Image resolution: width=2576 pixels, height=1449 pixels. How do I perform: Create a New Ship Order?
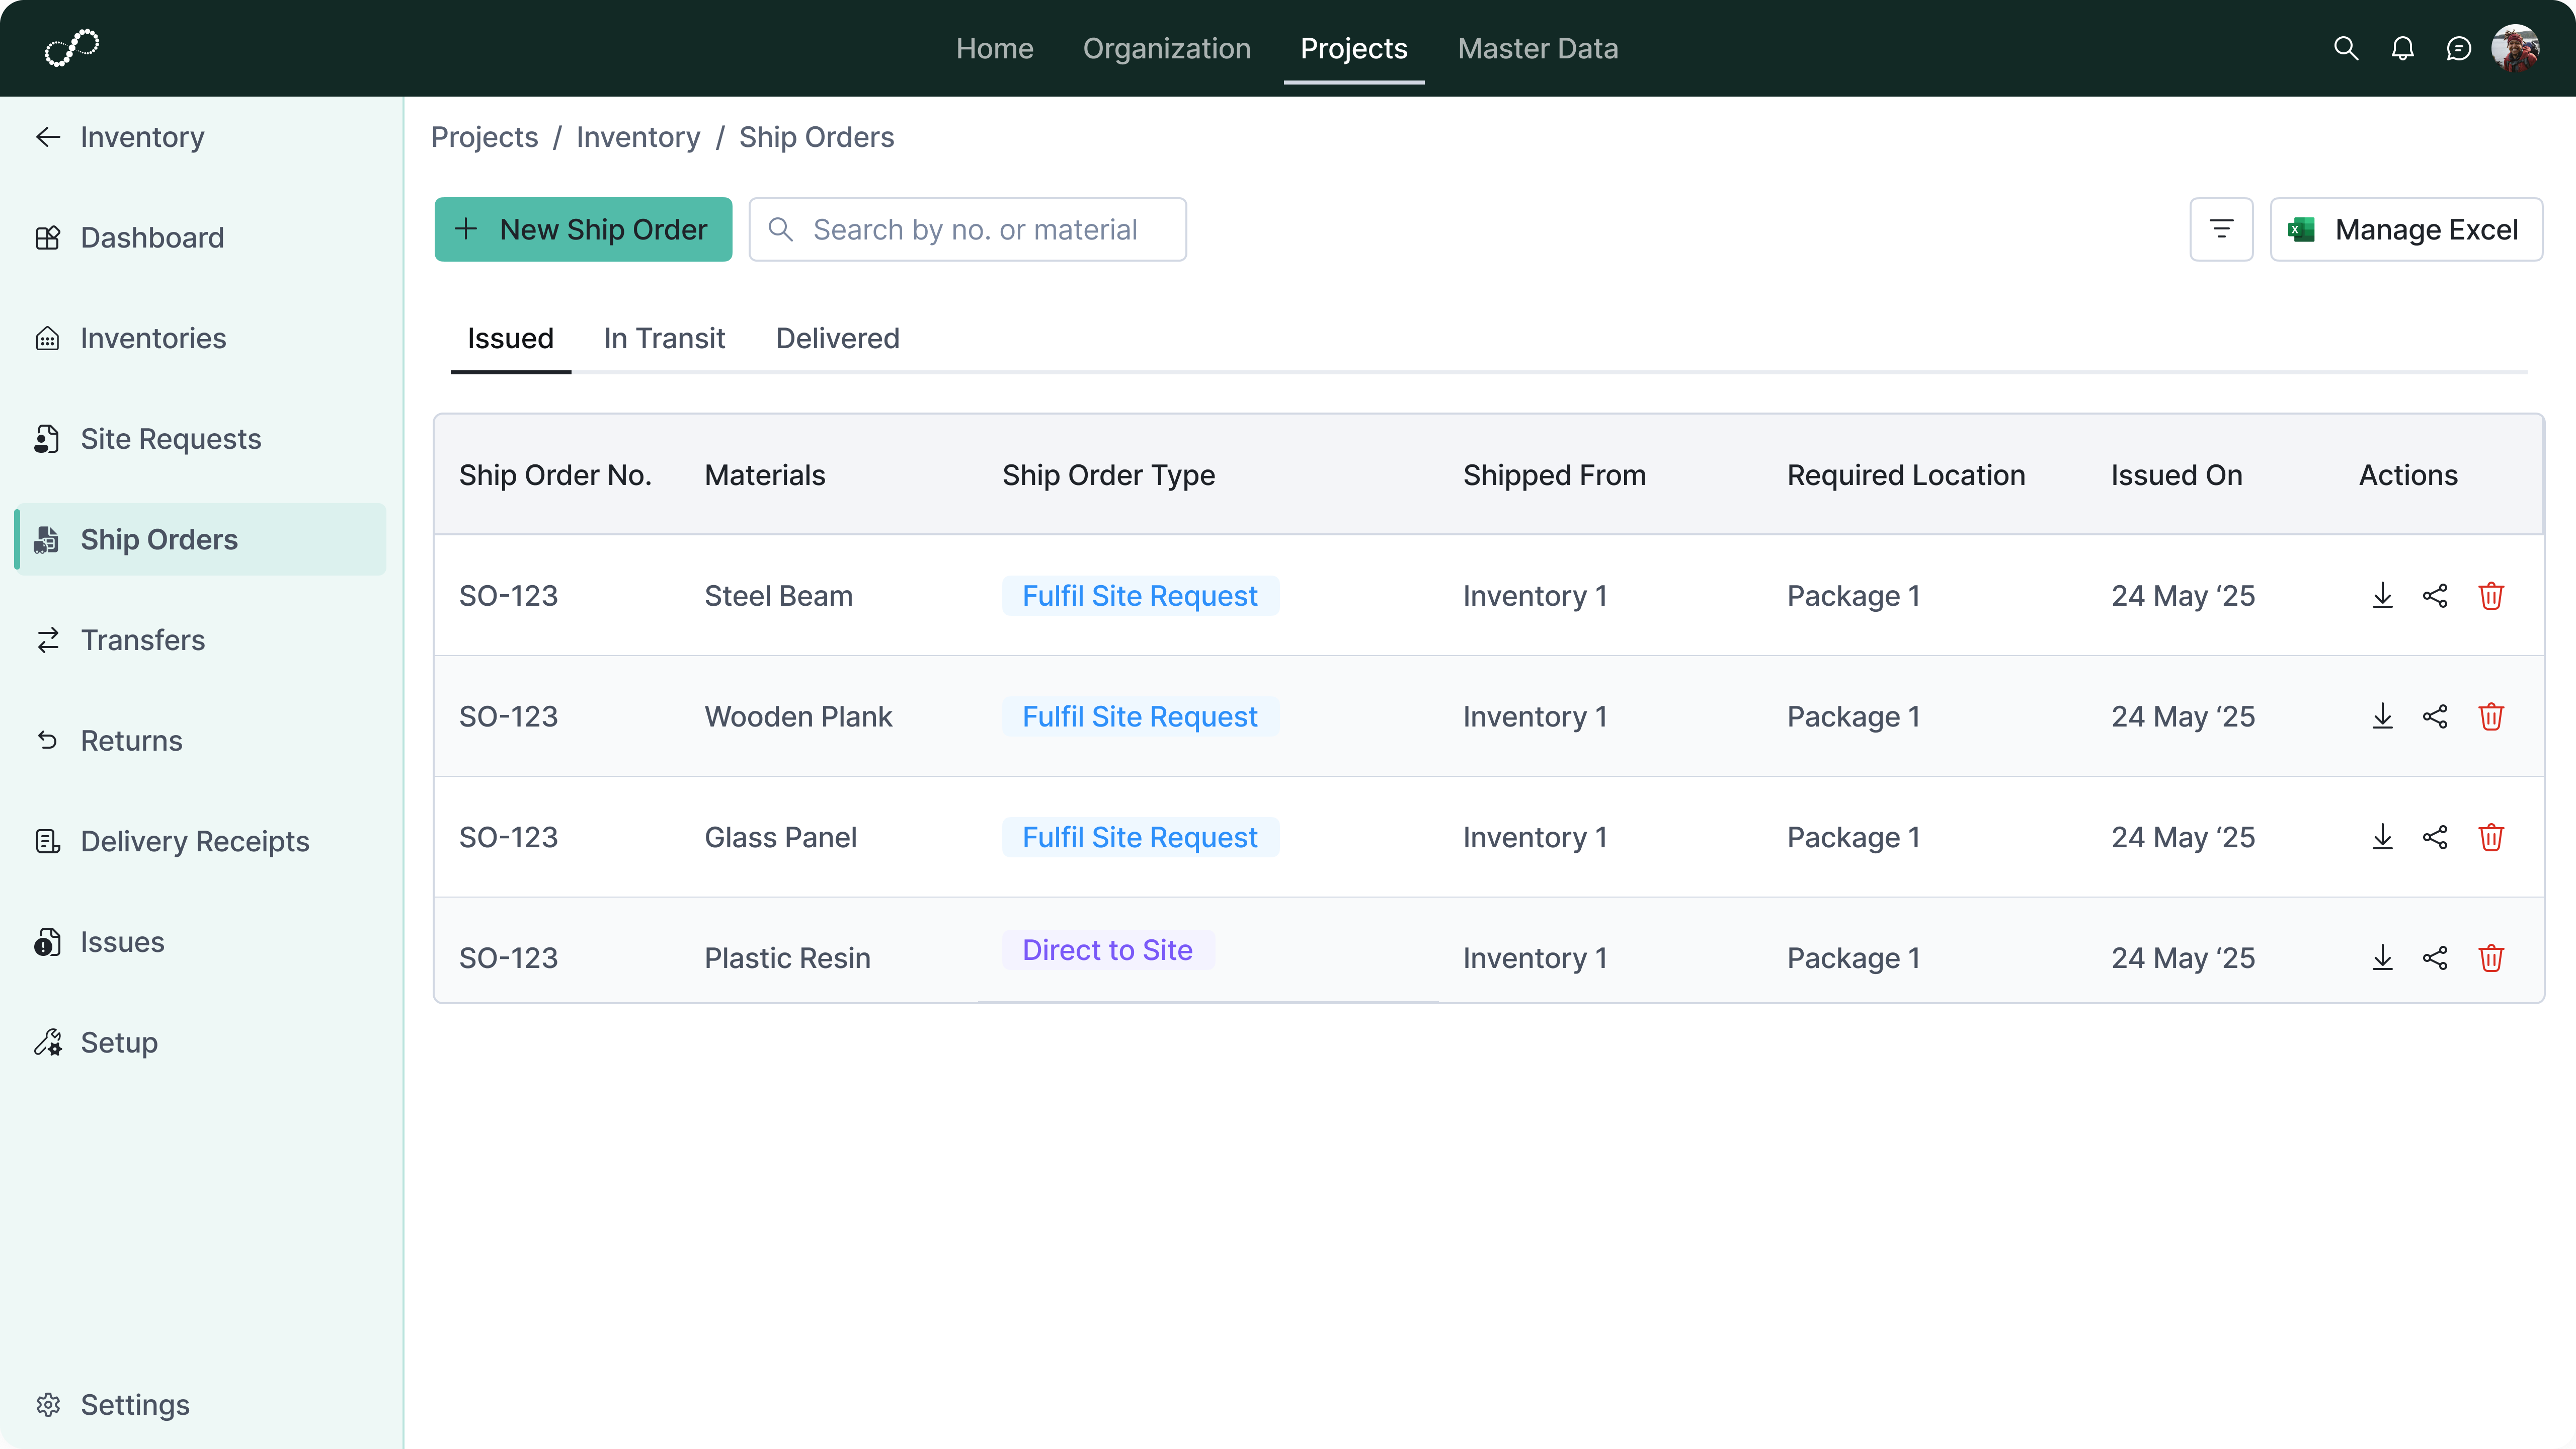coord(583,229)
